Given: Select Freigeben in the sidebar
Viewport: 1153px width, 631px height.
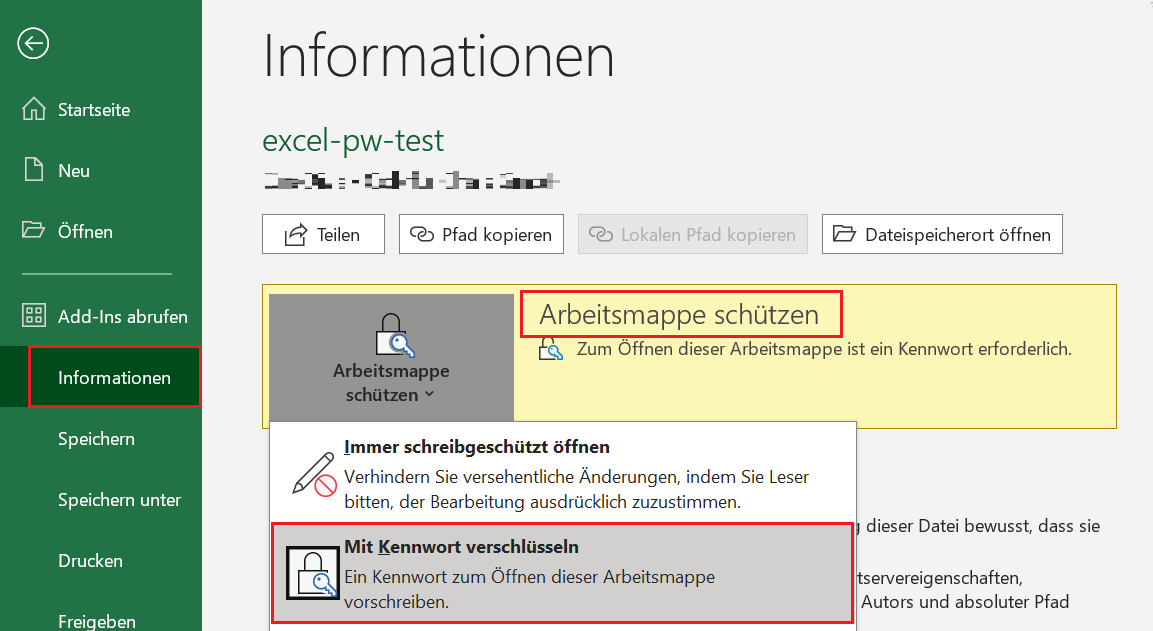Looking at the screenshot, I should pos(97,621).
